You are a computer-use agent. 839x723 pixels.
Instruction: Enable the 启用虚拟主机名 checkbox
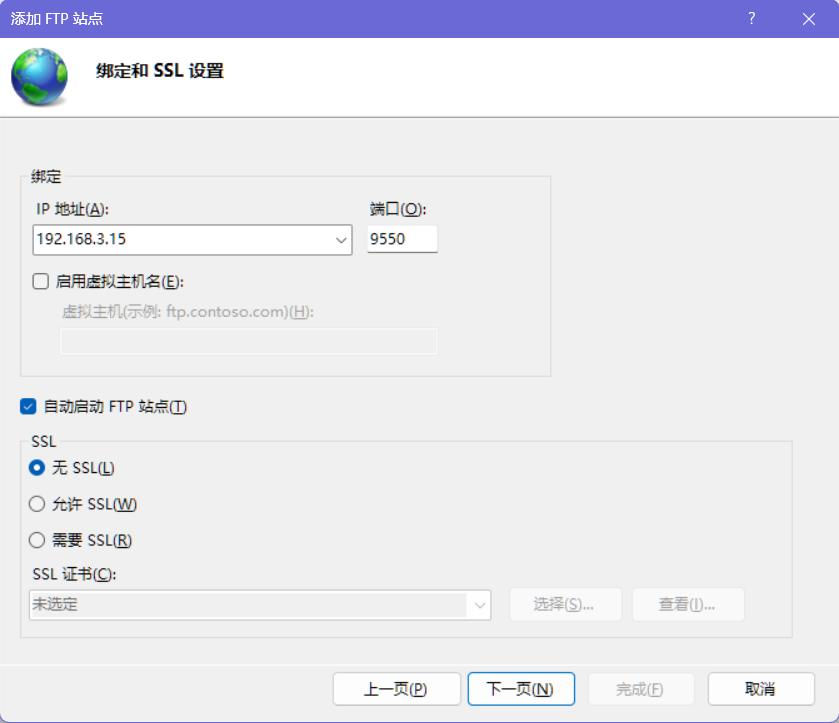[x=41, y=281]
